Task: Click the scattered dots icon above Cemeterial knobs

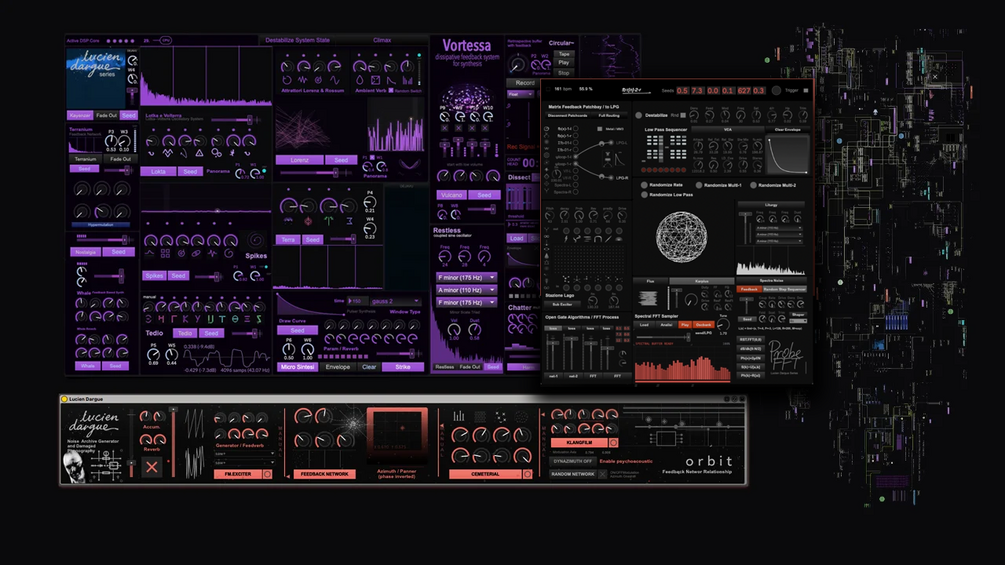Action: click(x=501, y=416)
